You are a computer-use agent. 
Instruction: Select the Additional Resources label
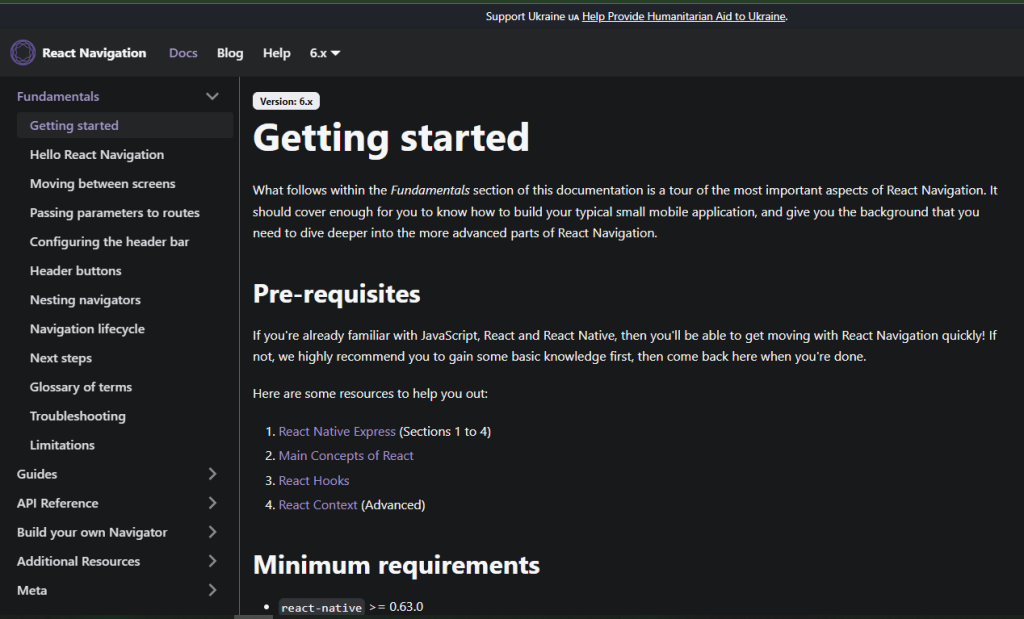pos(78,562)
